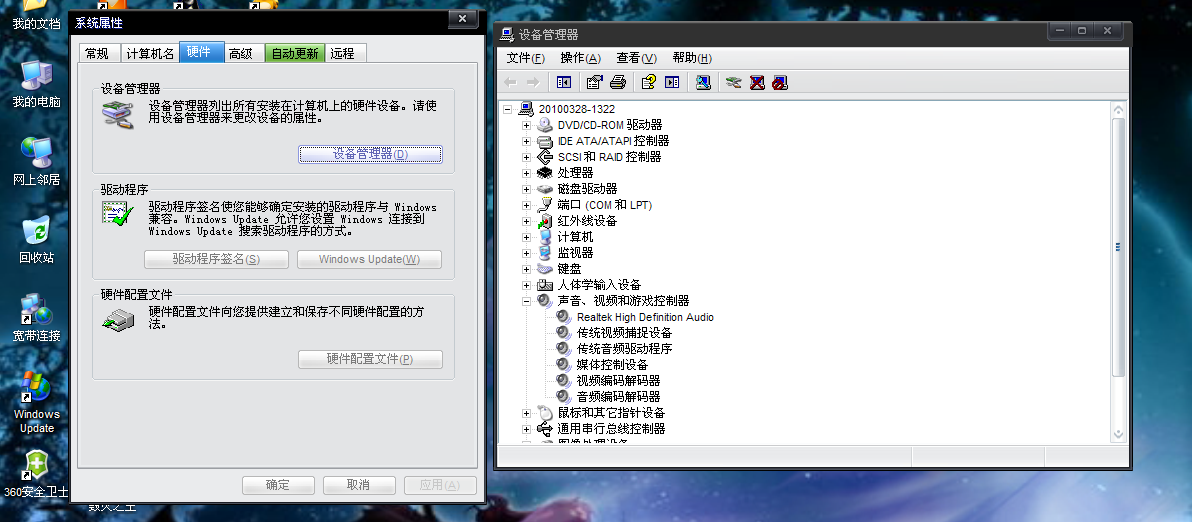Click 确定 button in 系统属性
This screenshot has width=1192, height=522.
click(x=278, y=485)
